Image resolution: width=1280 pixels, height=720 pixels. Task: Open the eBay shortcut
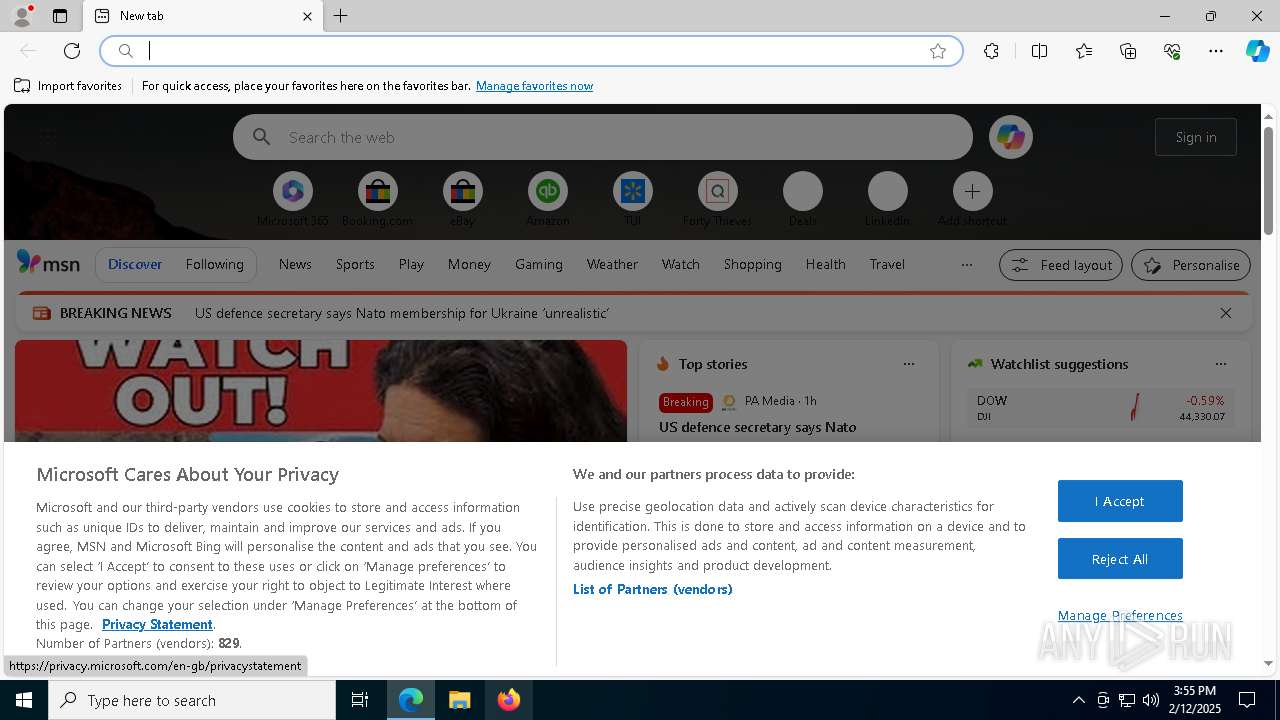tap(462, 199)
